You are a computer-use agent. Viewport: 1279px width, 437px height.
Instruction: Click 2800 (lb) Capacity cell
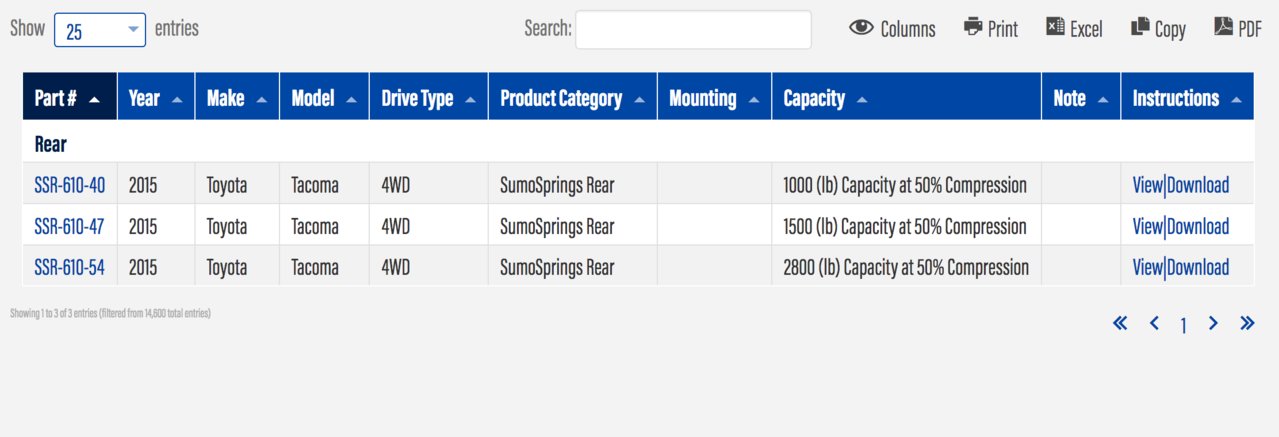[906, 267]
